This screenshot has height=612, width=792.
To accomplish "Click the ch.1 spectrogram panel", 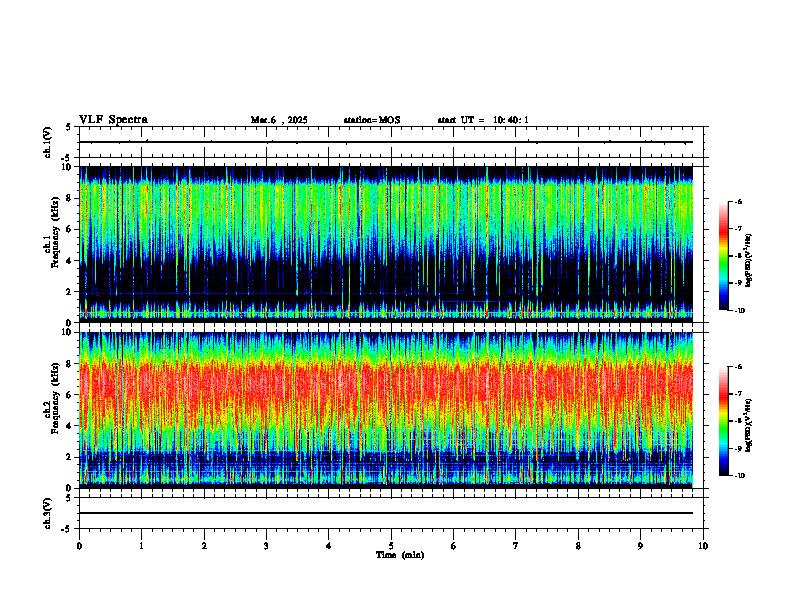I will pos(386,244).
